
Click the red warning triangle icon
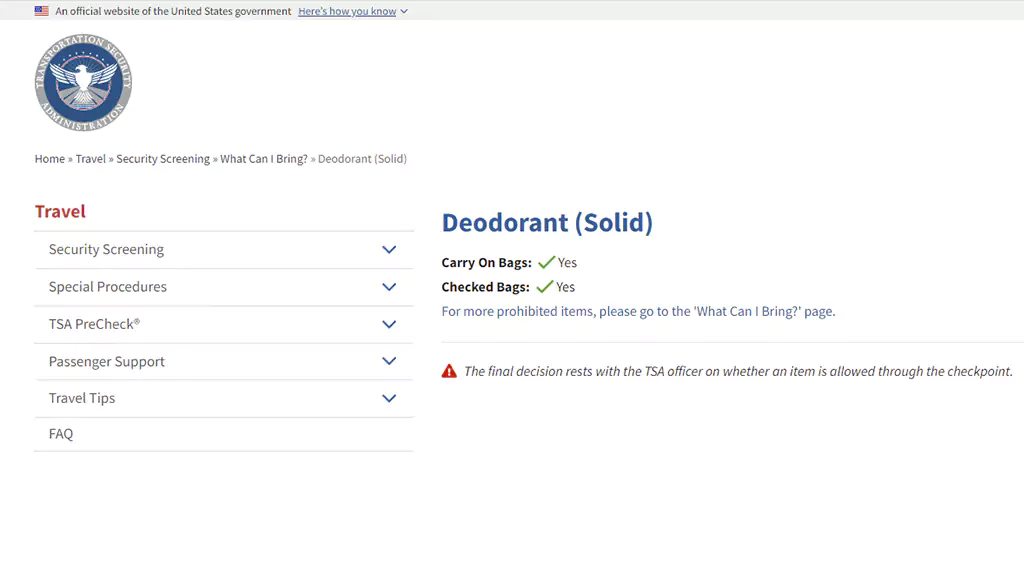pyautogui.click(x=449, y=371)
